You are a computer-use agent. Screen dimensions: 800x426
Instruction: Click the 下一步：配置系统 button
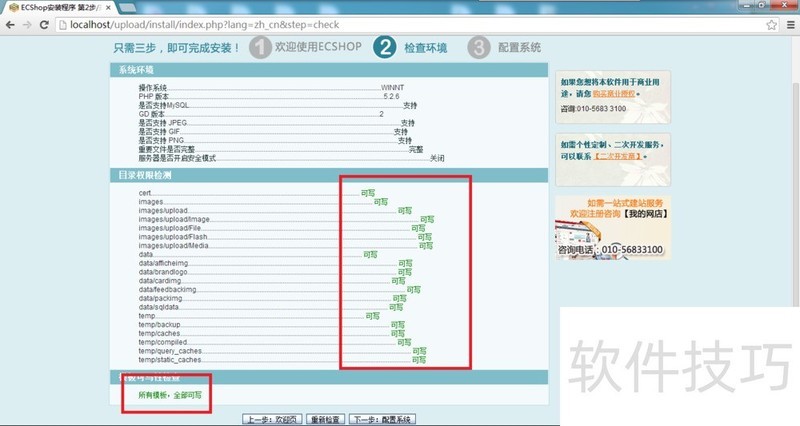pyautogui.click(x=383, y=419)
